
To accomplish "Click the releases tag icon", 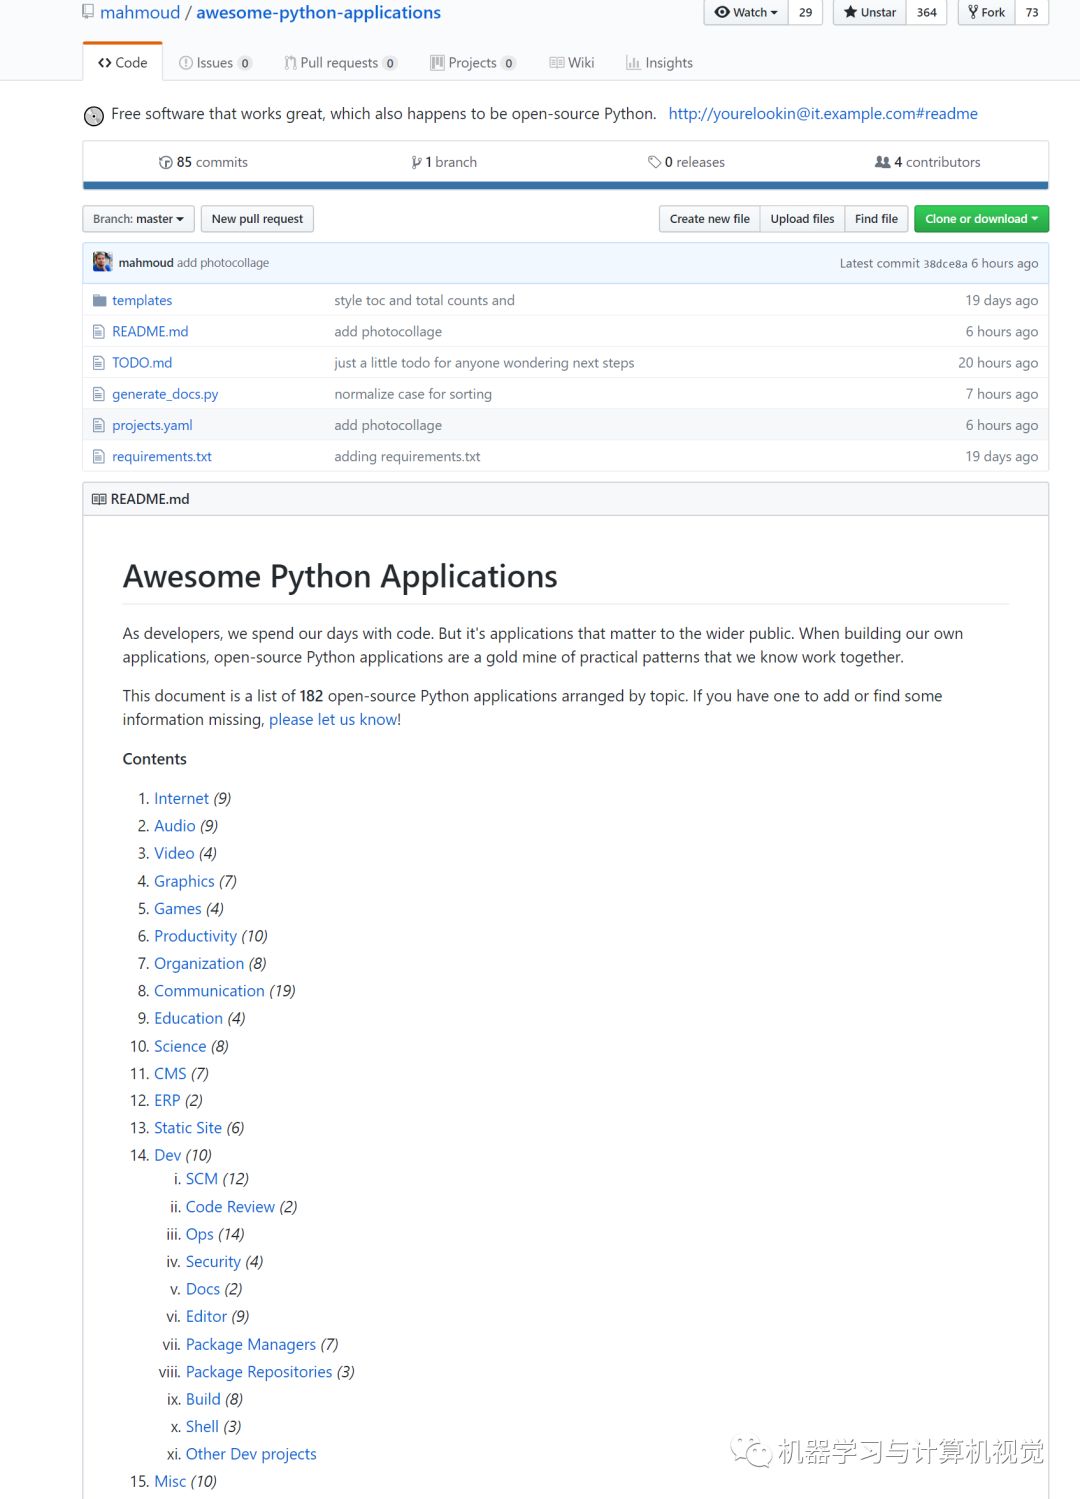I will [654, 162].
